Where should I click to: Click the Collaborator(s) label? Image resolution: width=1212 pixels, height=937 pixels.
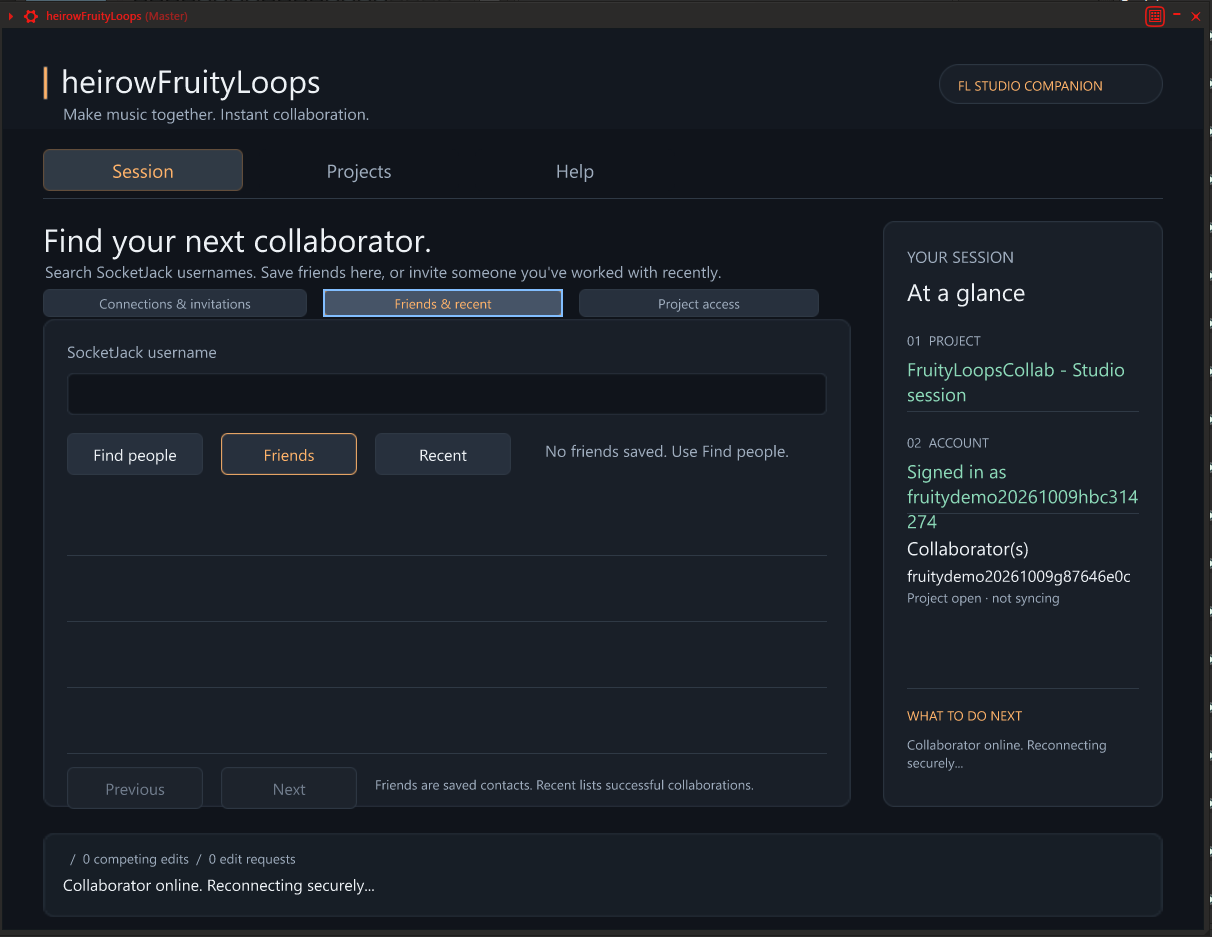pos(968,549)
